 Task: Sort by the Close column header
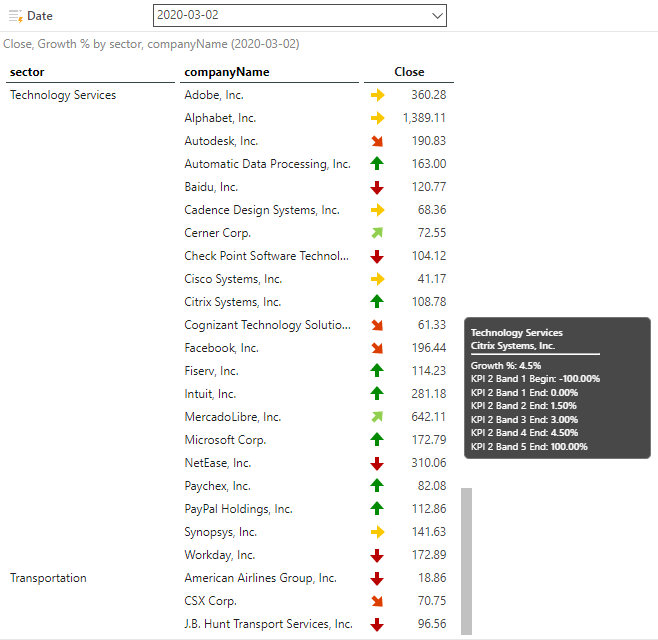point(409,72)
